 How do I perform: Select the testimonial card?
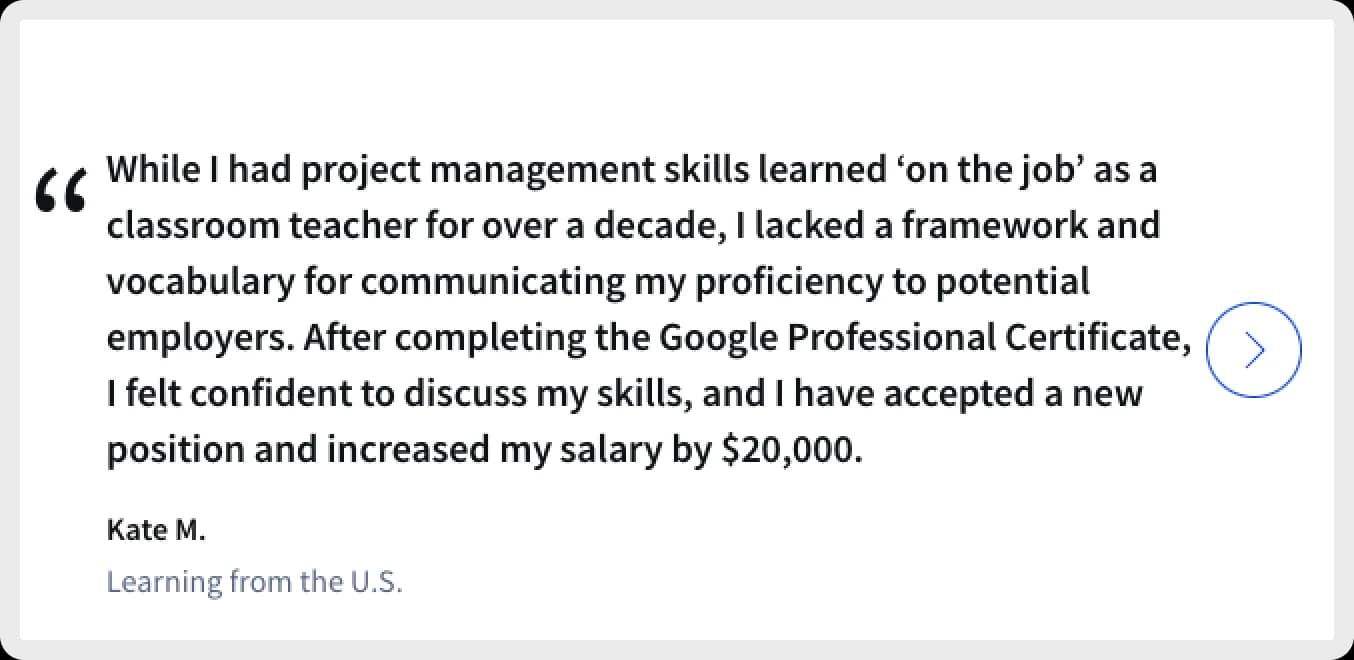[x=677, y=330]
